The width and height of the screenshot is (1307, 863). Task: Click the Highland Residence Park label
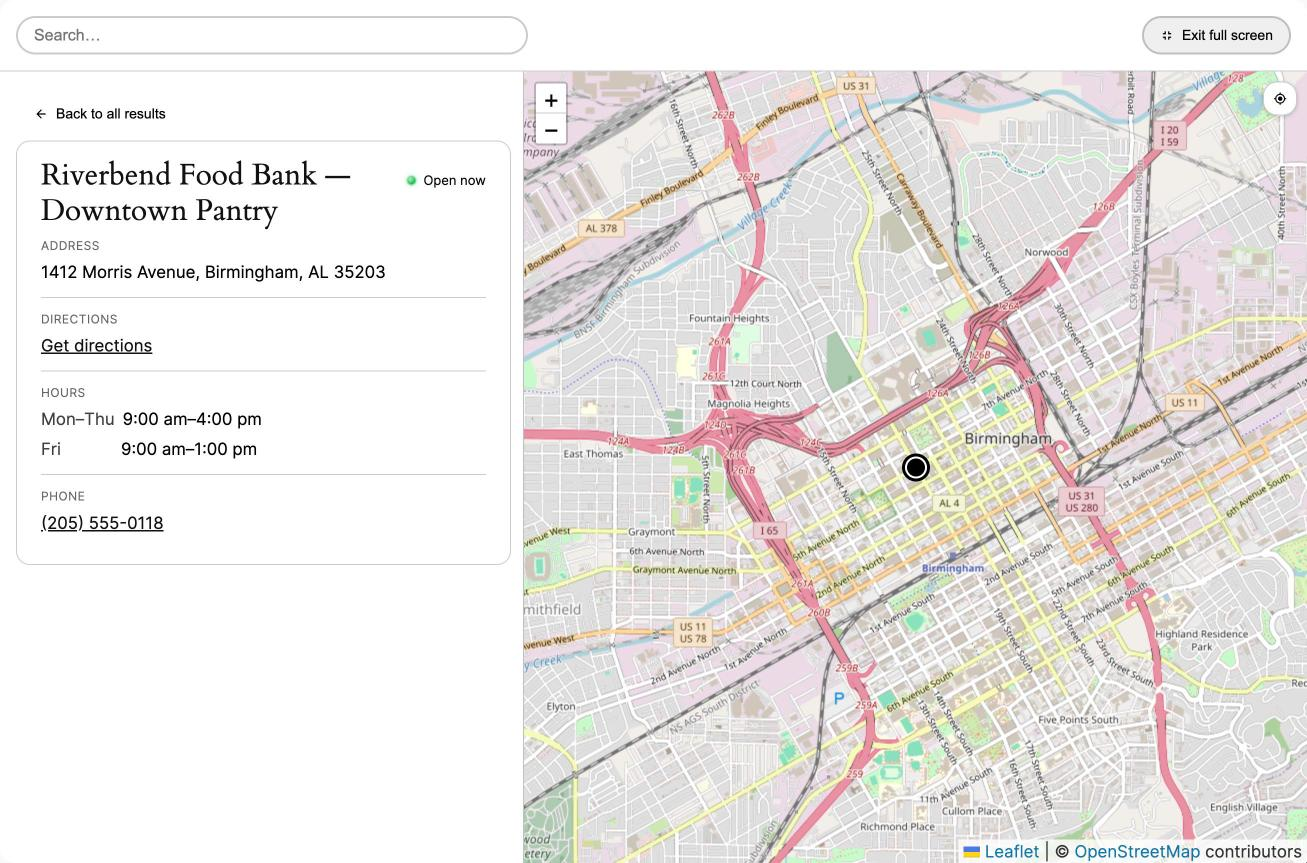click(1201, 640)
